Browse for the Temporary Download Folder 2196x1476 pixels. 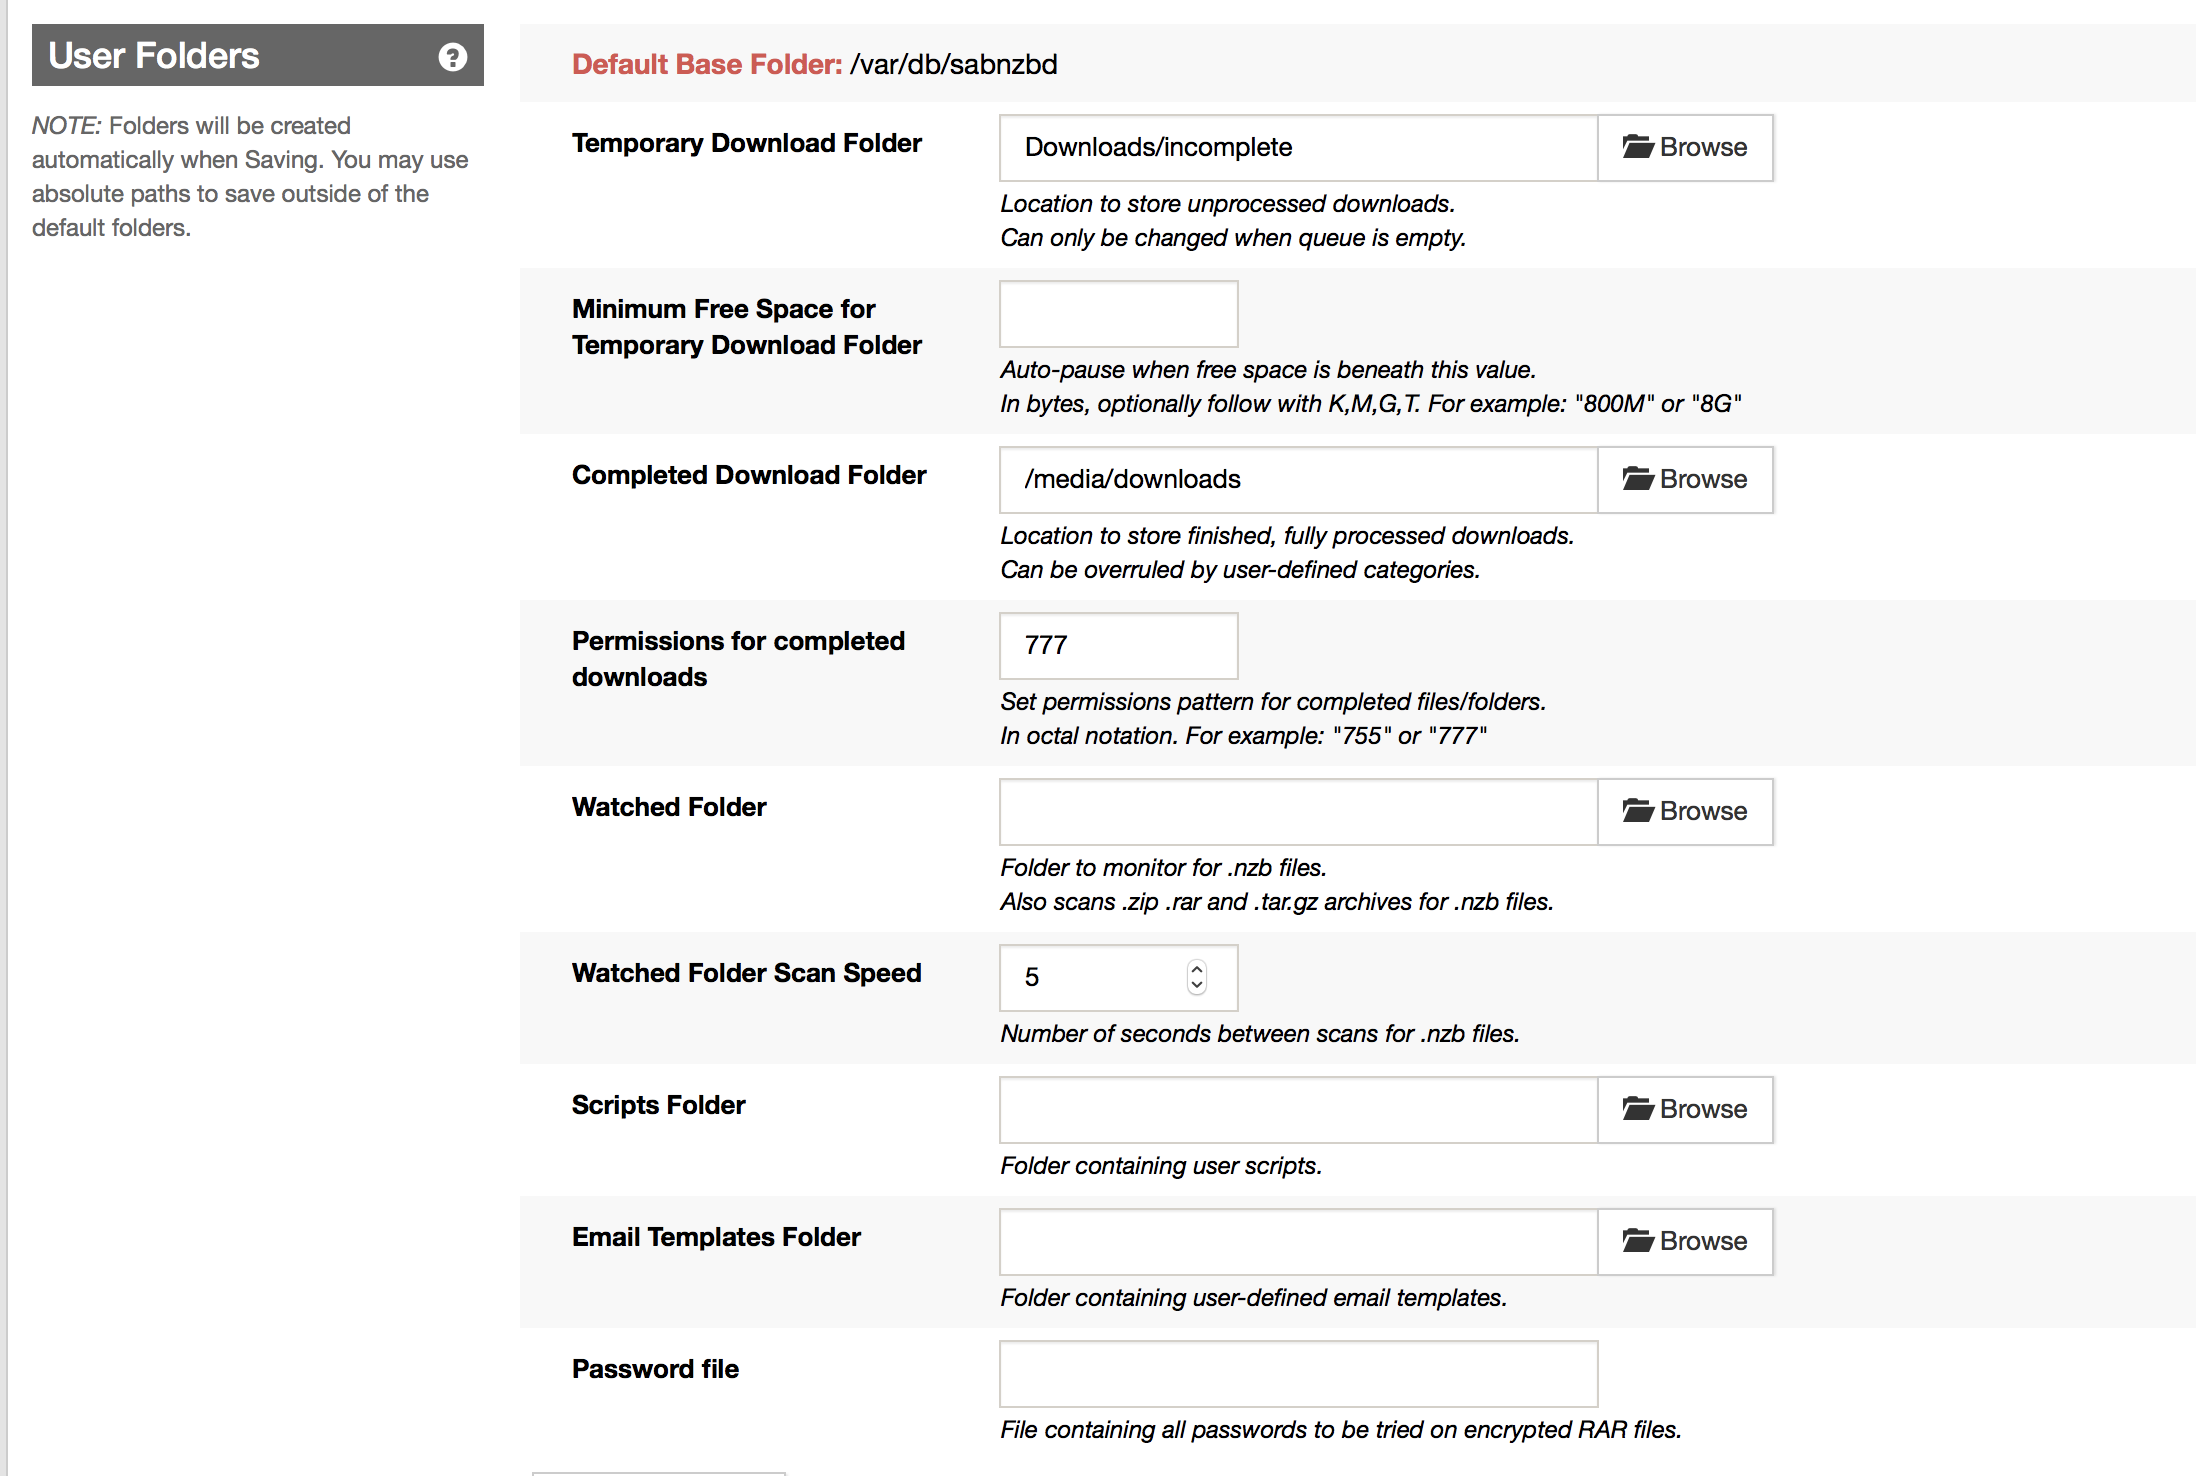pos(1685,148)
